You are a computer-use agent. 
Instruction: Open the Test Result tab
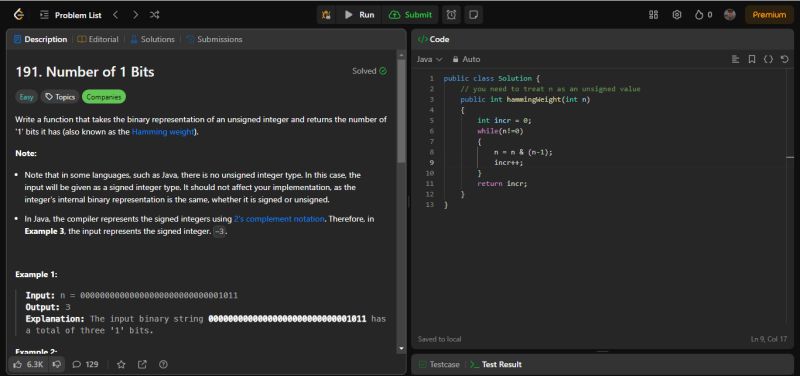point(496,364)
